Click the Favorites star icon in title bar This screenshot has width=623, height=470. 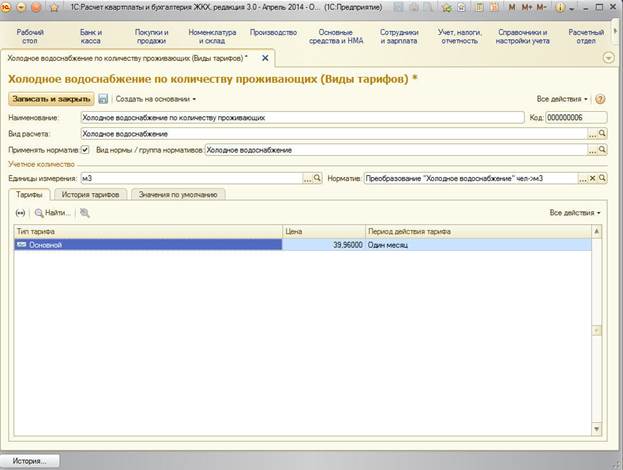click(x=54, y=8)
